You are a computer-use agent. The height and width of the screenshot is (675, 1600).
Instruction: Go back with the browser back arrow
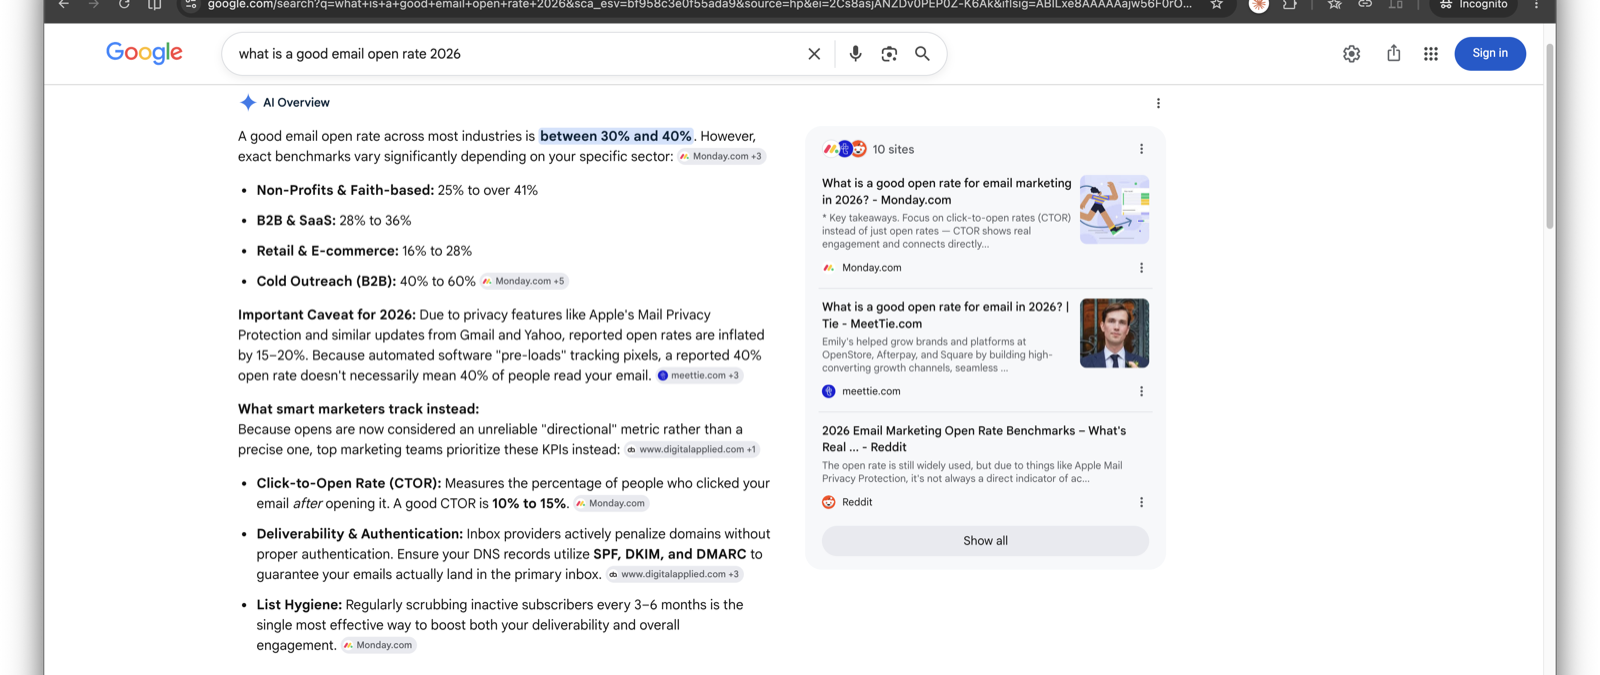(x=64, y=5)
